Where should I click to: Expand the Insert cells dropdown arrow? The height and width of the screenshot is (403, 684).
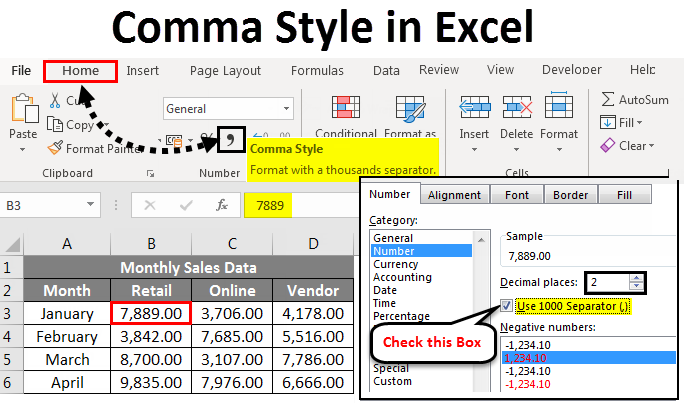click(x=474, y=150)
